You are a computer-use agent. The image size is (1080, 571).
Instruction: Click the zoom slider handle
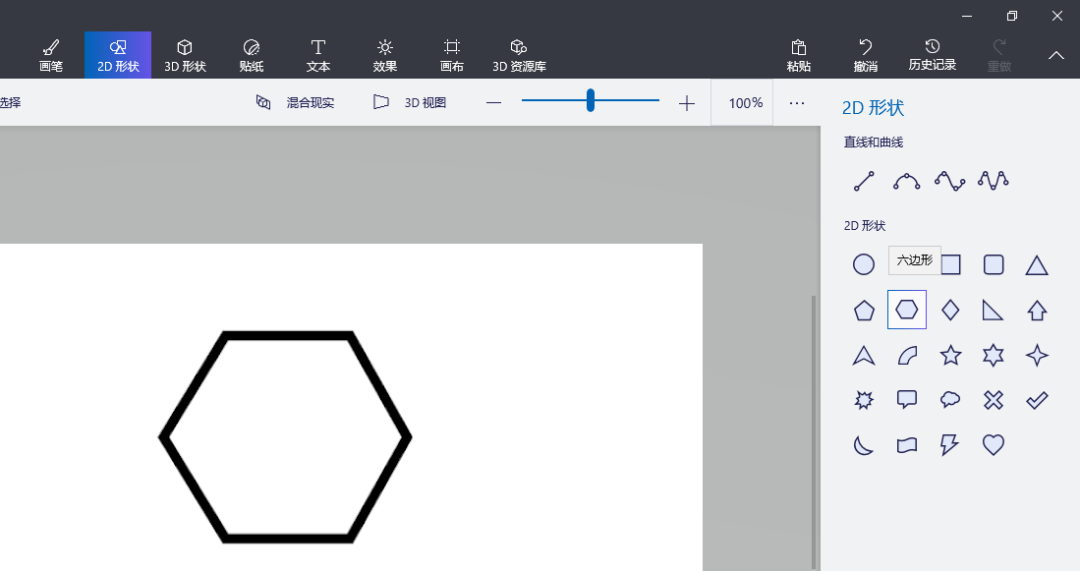[590, 101]
